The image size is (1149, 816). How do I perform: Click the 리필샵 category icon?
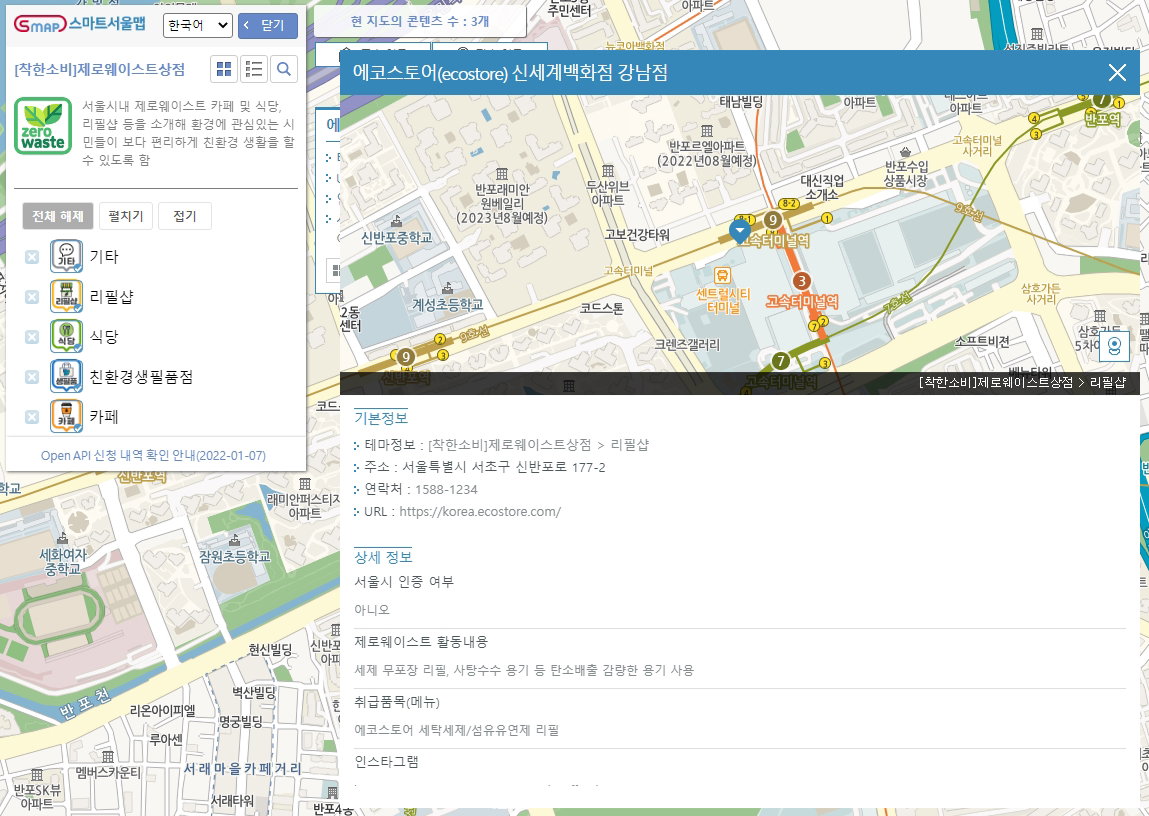[66, 297]
